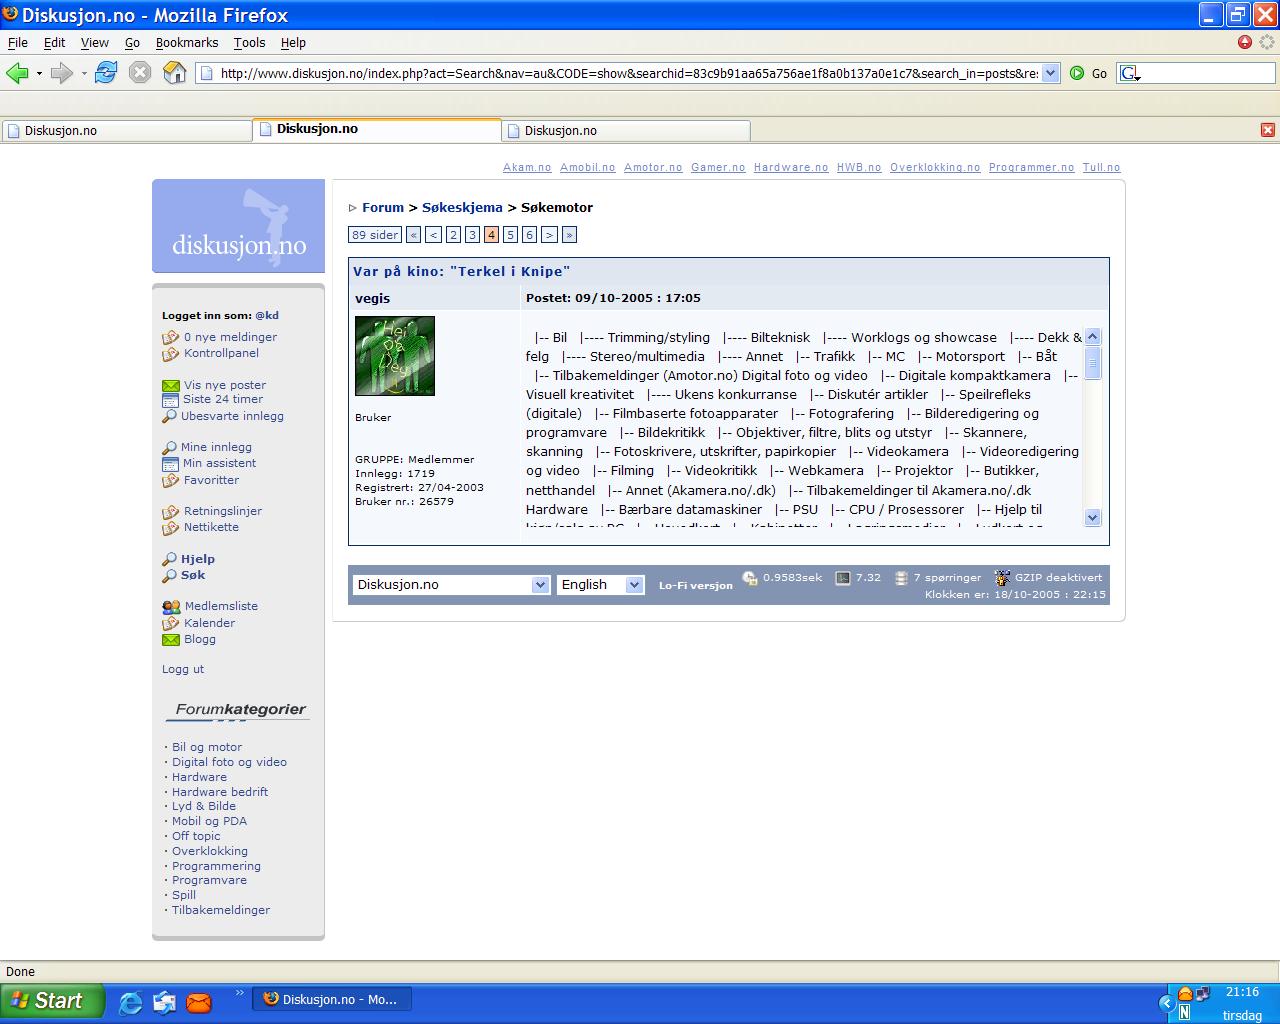Close current tab with red X
Screen dimensions: 1280x1024
(x=1268, y=130)
